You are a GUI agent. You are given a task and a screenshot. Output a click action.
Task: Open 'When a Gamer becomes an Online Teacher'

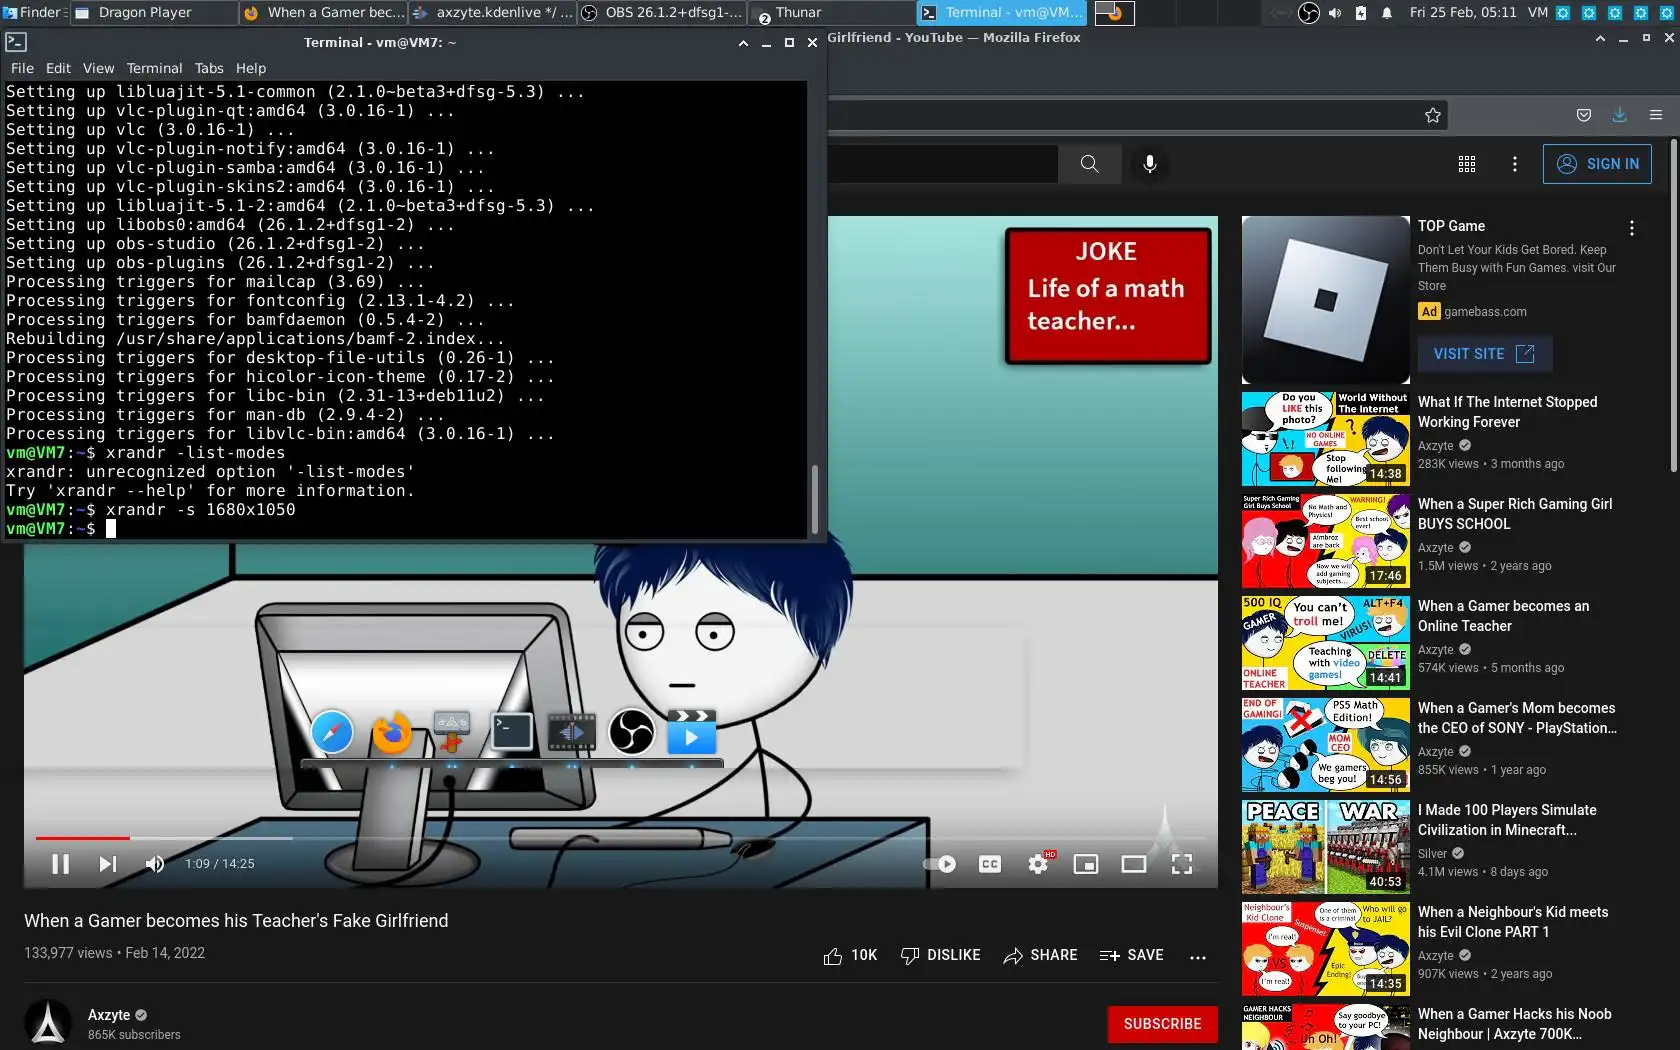[1503, 616]
